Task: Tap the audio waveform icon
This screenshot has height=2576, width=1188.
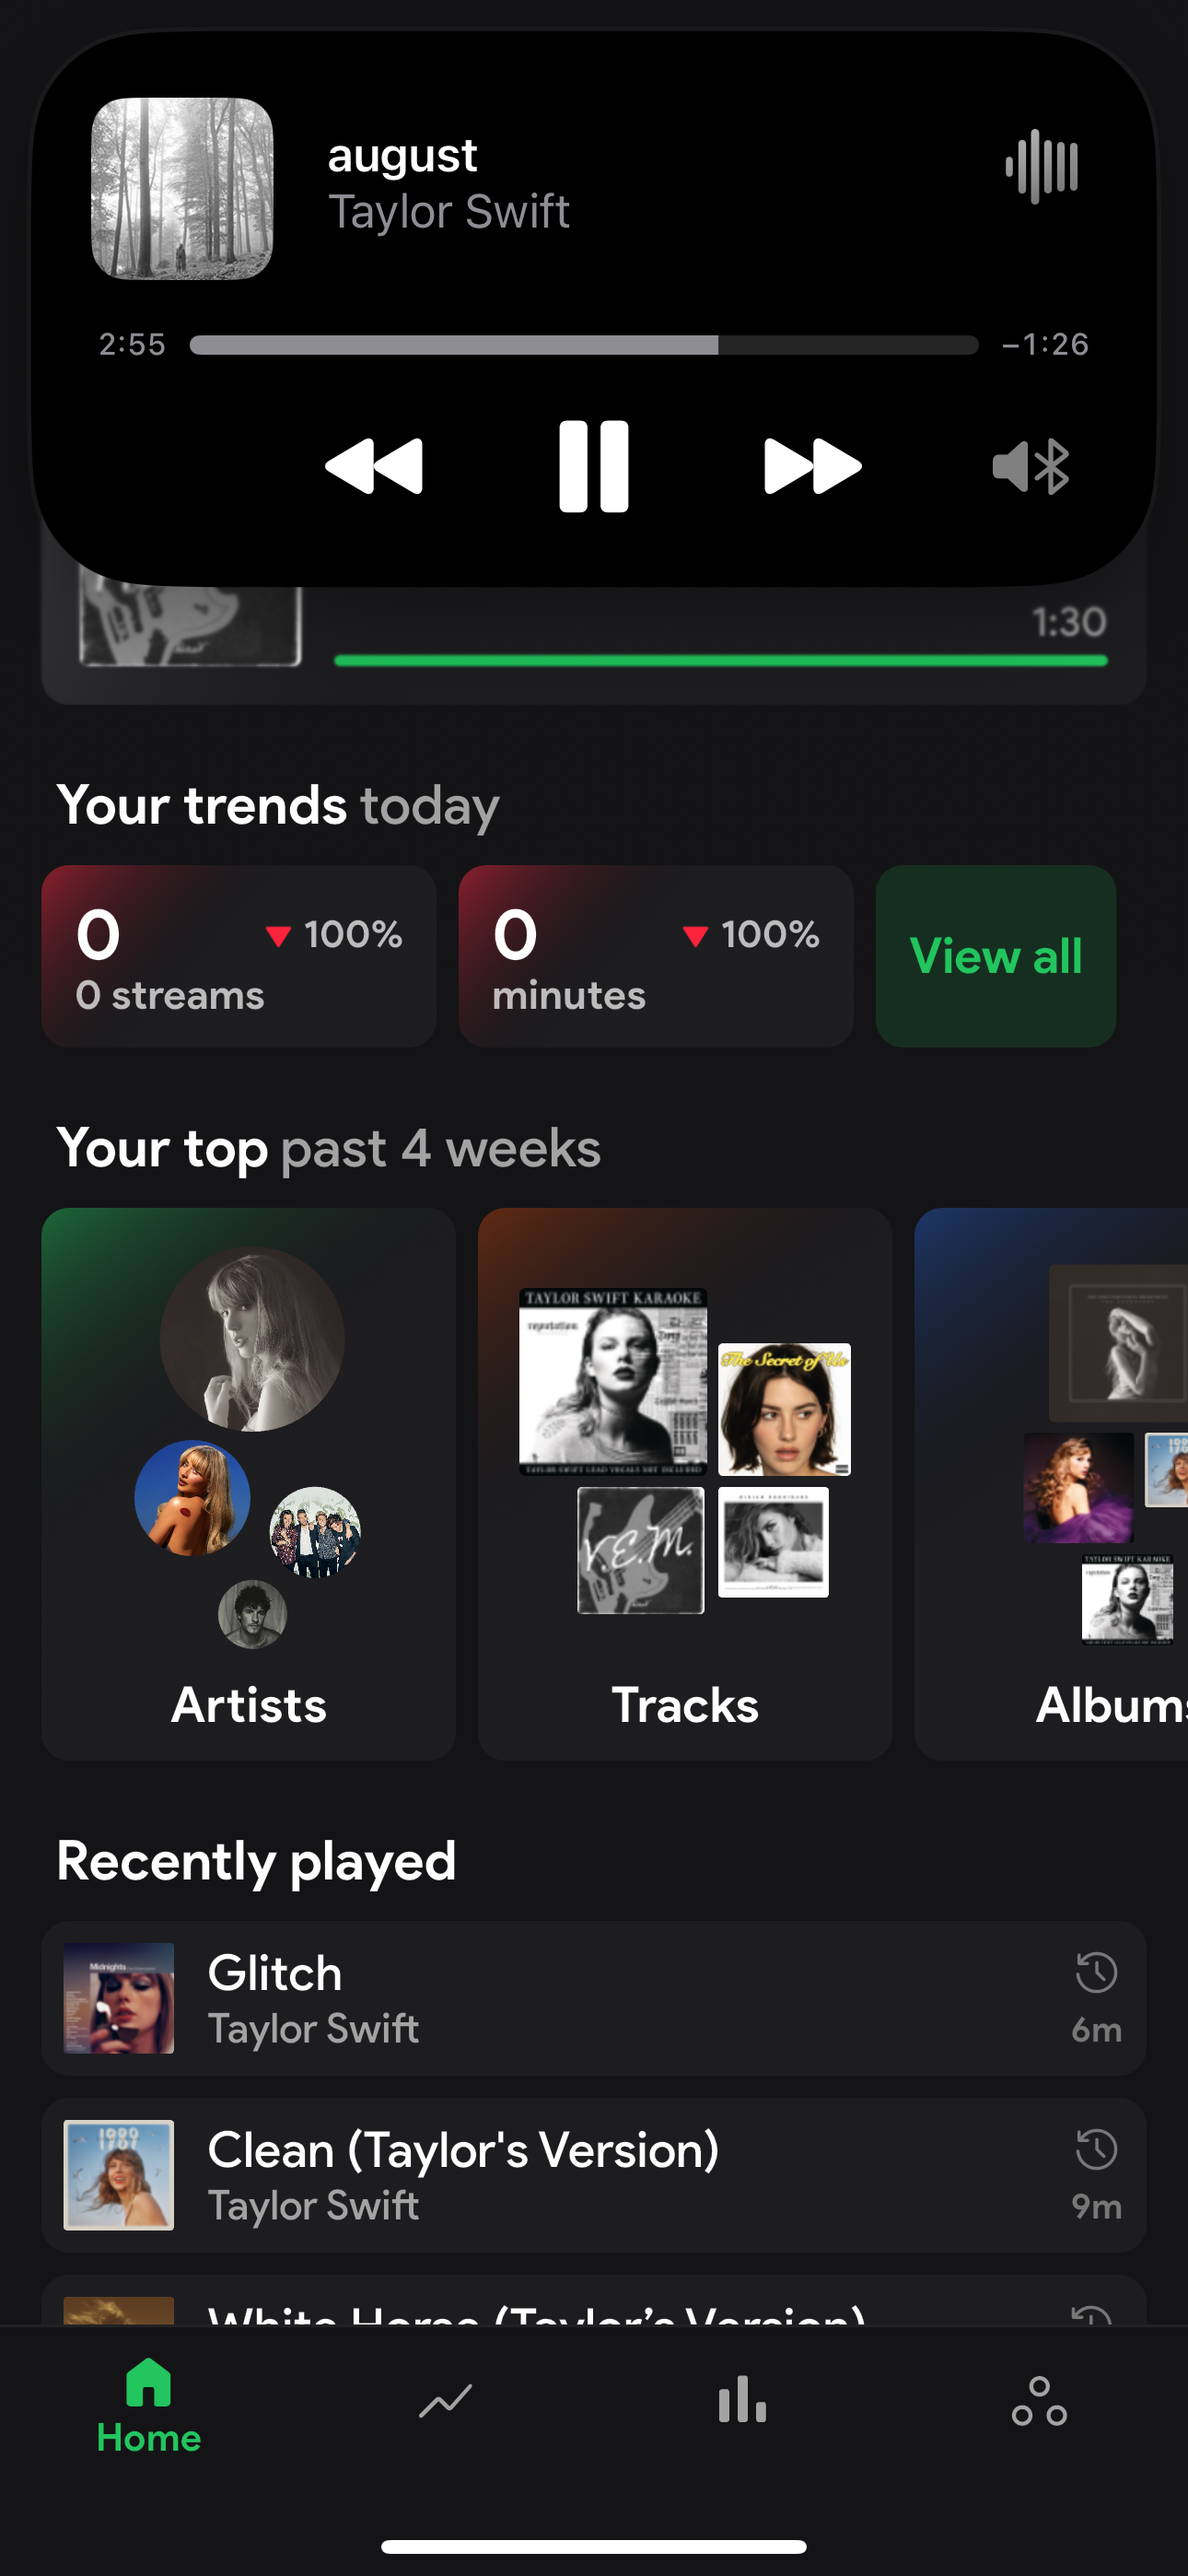Action: [x=1042, y=166]
